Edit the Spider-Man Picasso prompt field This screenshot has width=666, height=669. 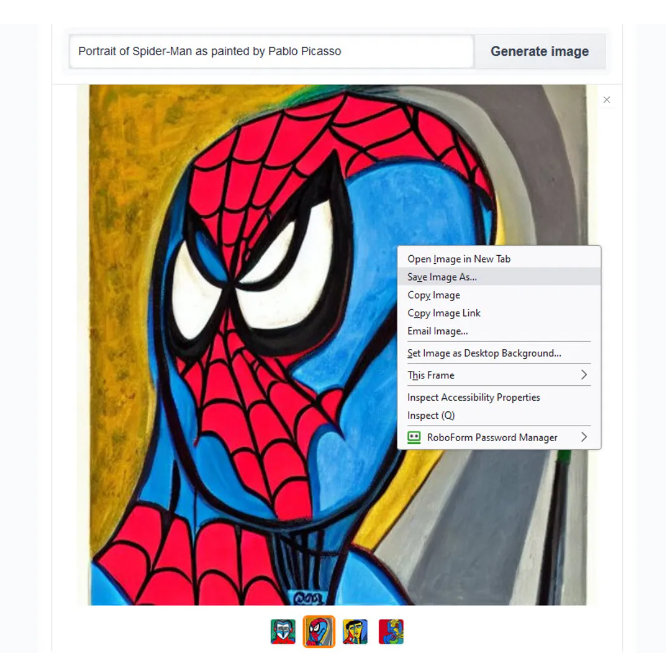(x=272, y=51)
